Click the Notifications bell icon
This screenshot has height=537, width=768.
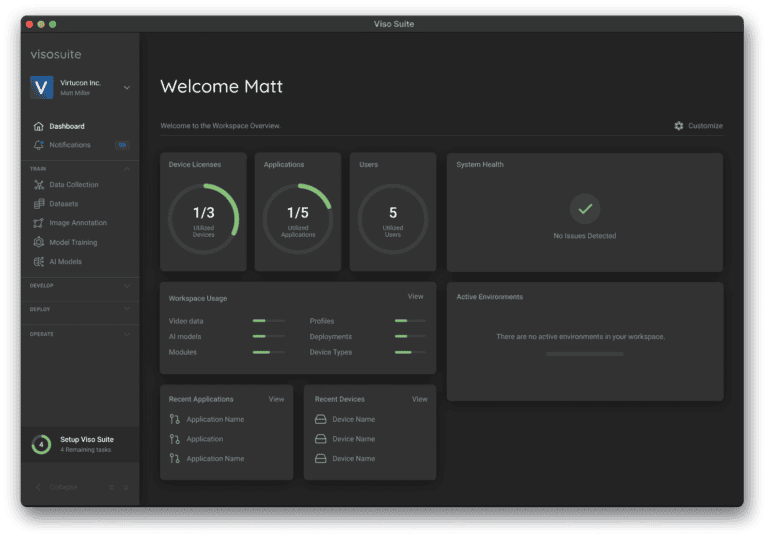pos(38,145)
